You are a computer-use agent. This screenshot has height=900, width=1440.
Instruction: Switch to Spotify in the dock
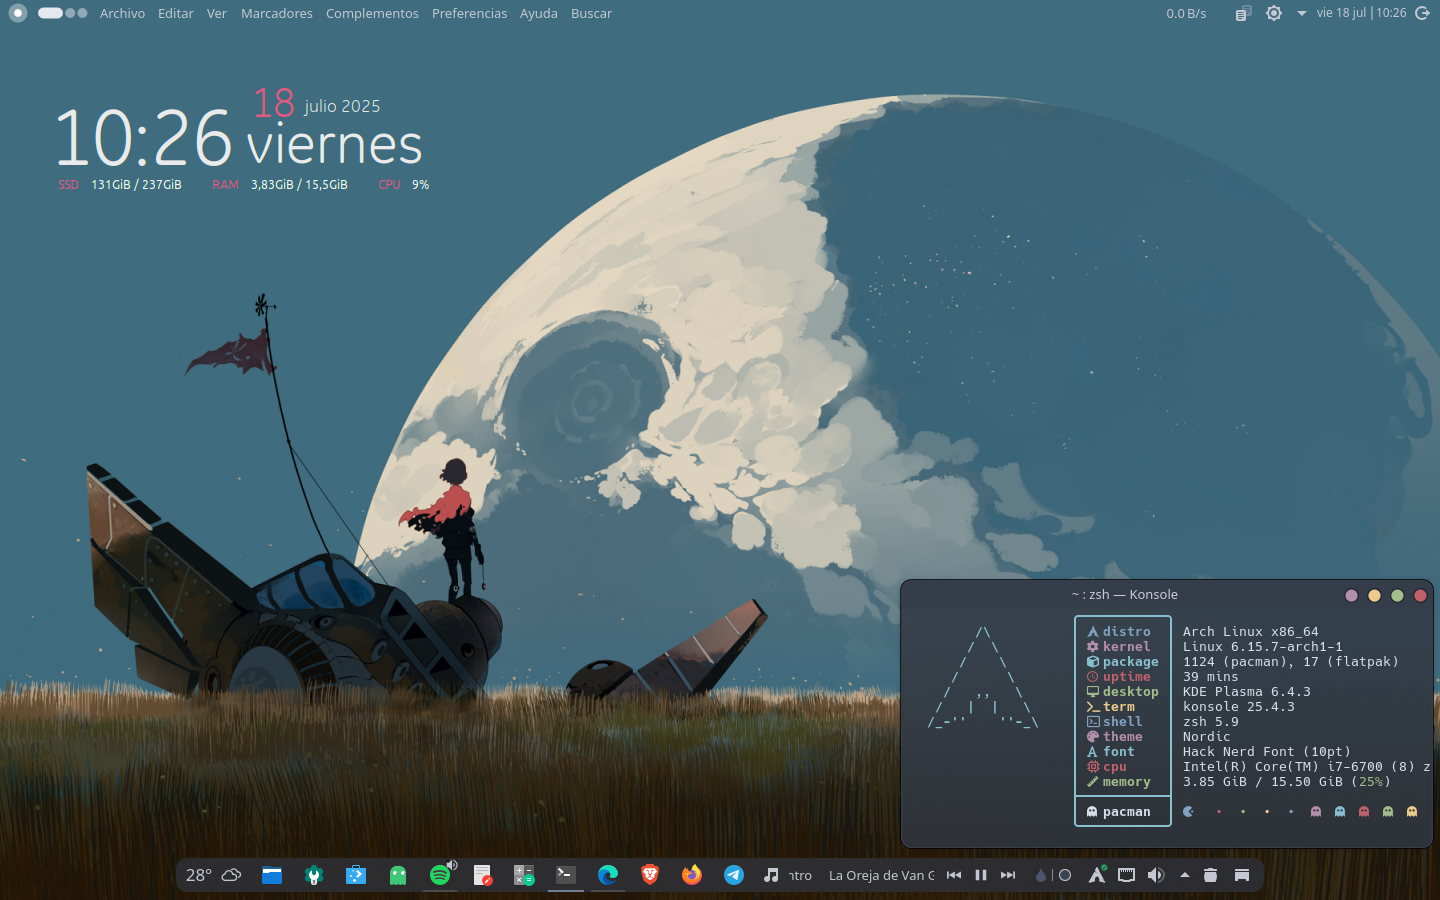tap(440, 875)
